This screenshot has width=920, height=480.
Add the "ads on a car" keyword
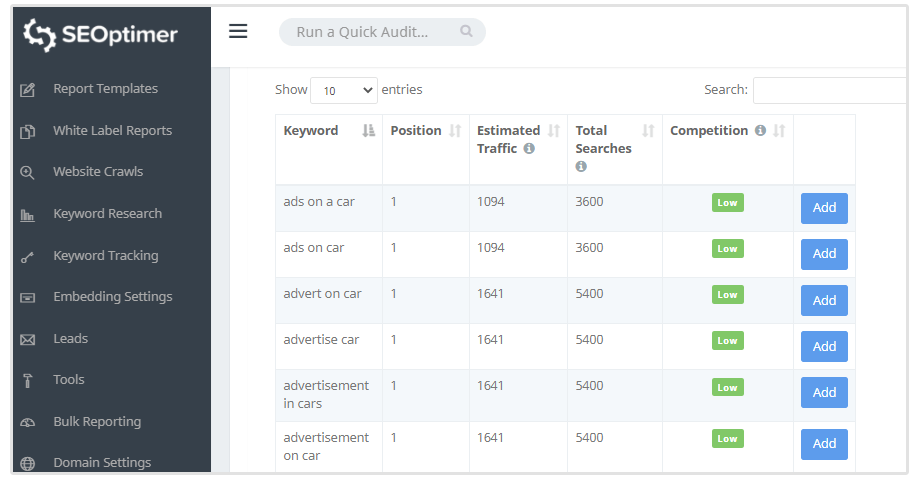[x=824, y=208]
